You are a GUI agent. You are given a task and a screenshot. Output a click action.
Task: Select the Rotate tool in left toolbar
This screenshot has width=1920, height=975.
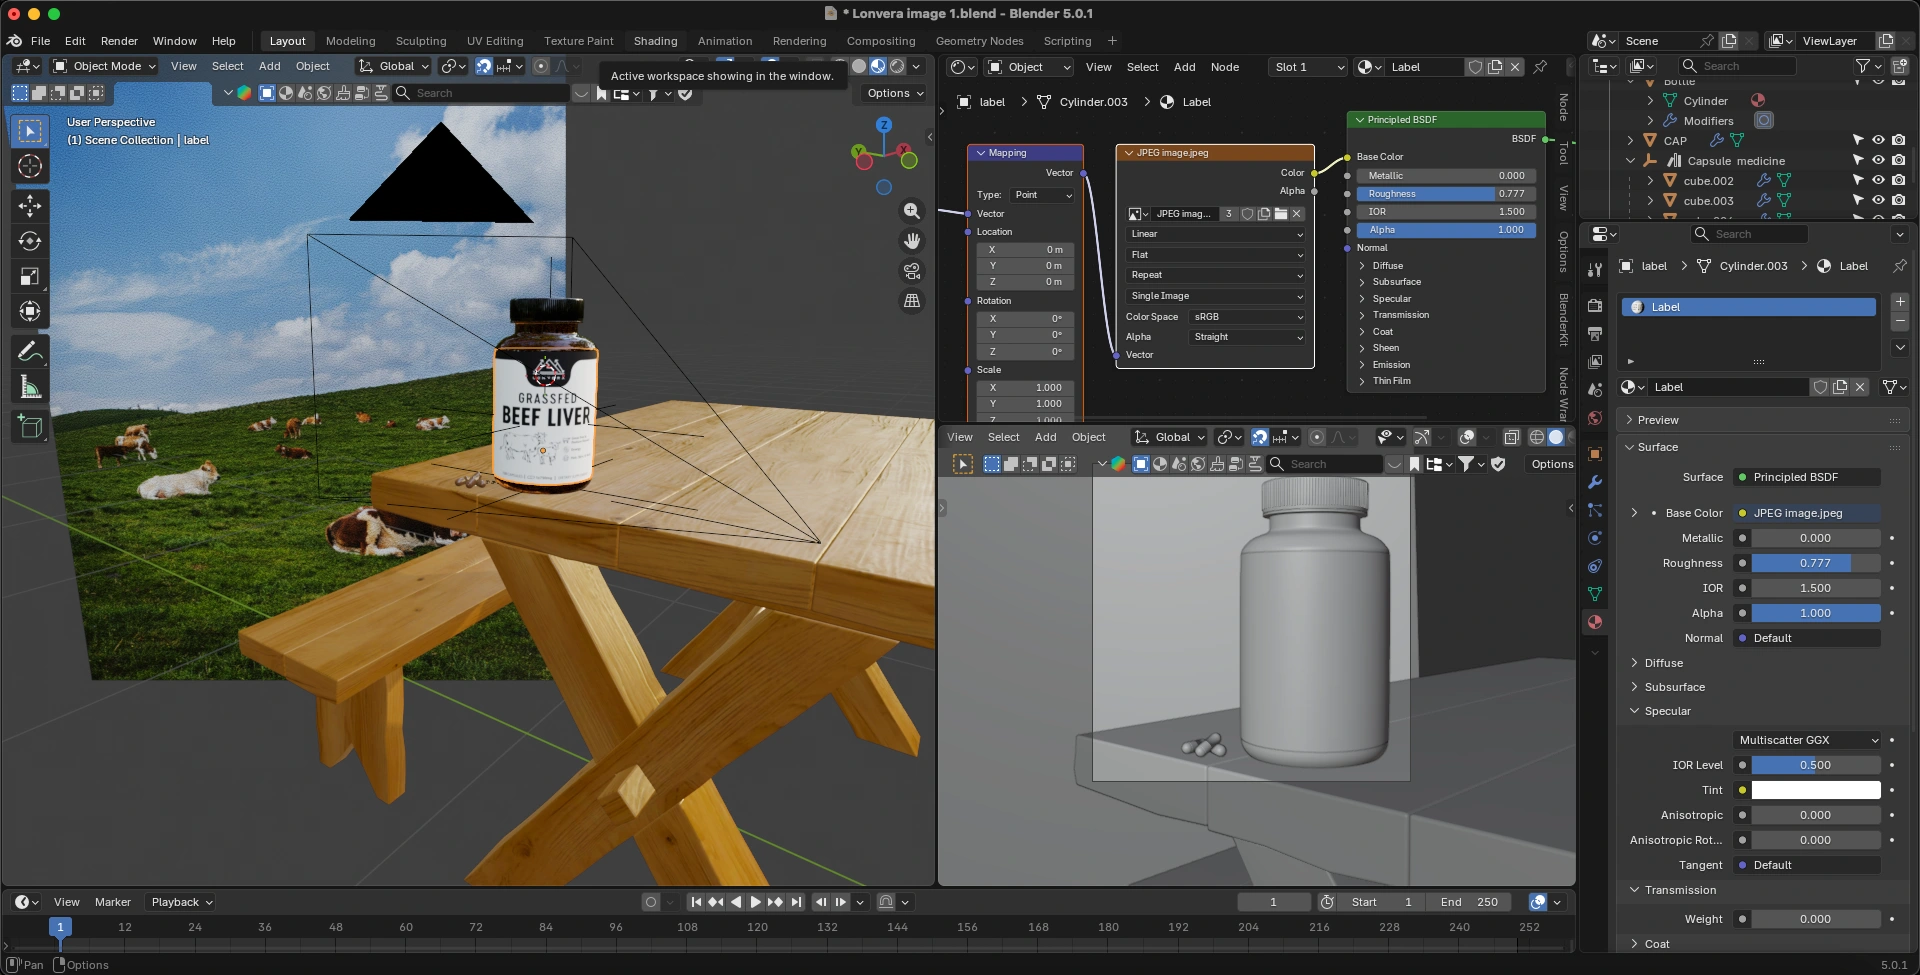tap(30, 241)
